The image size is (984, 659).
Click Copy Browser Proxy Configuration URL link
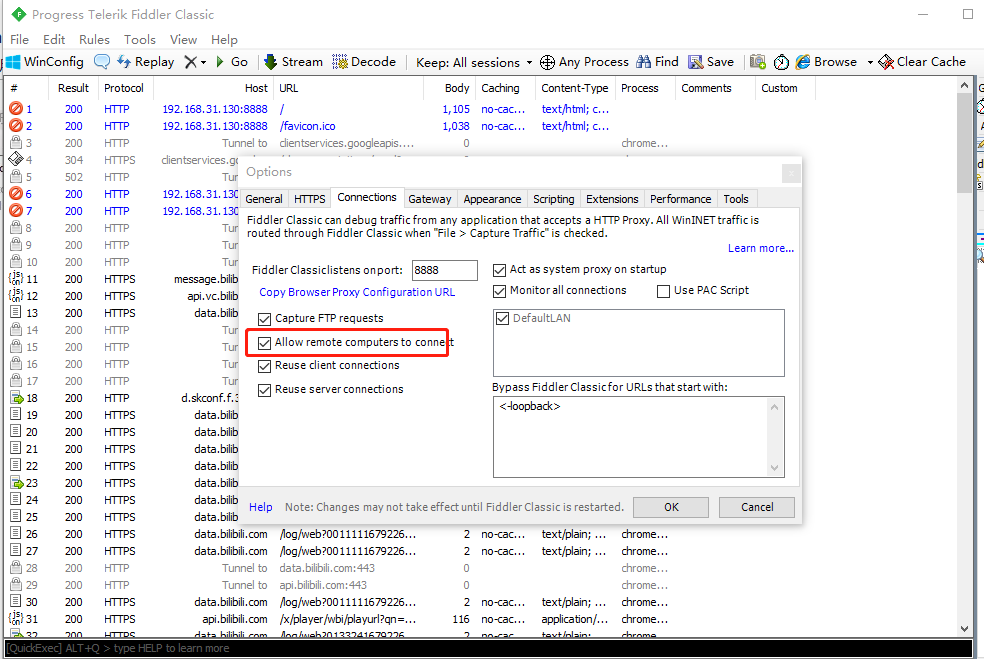coord(357,292)
